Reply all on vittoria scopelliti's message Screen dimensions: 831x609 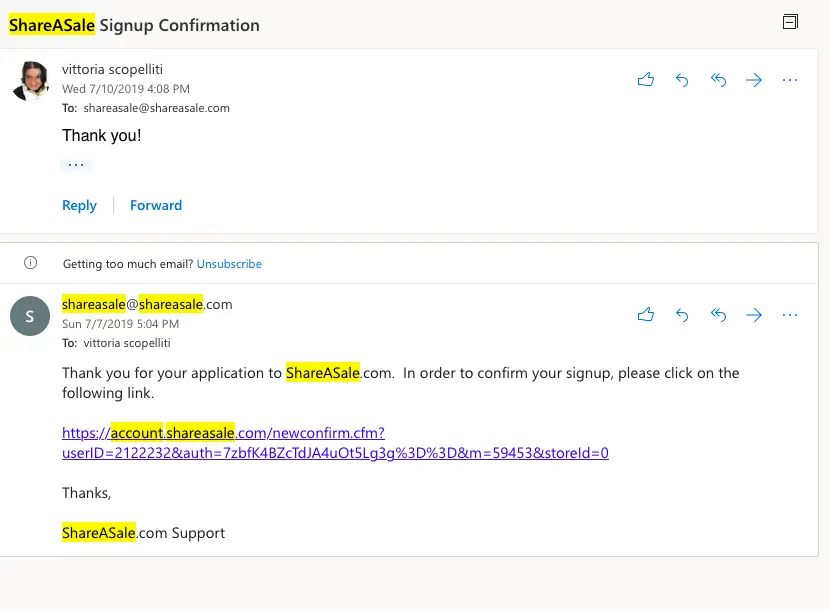tap(718, 80)
